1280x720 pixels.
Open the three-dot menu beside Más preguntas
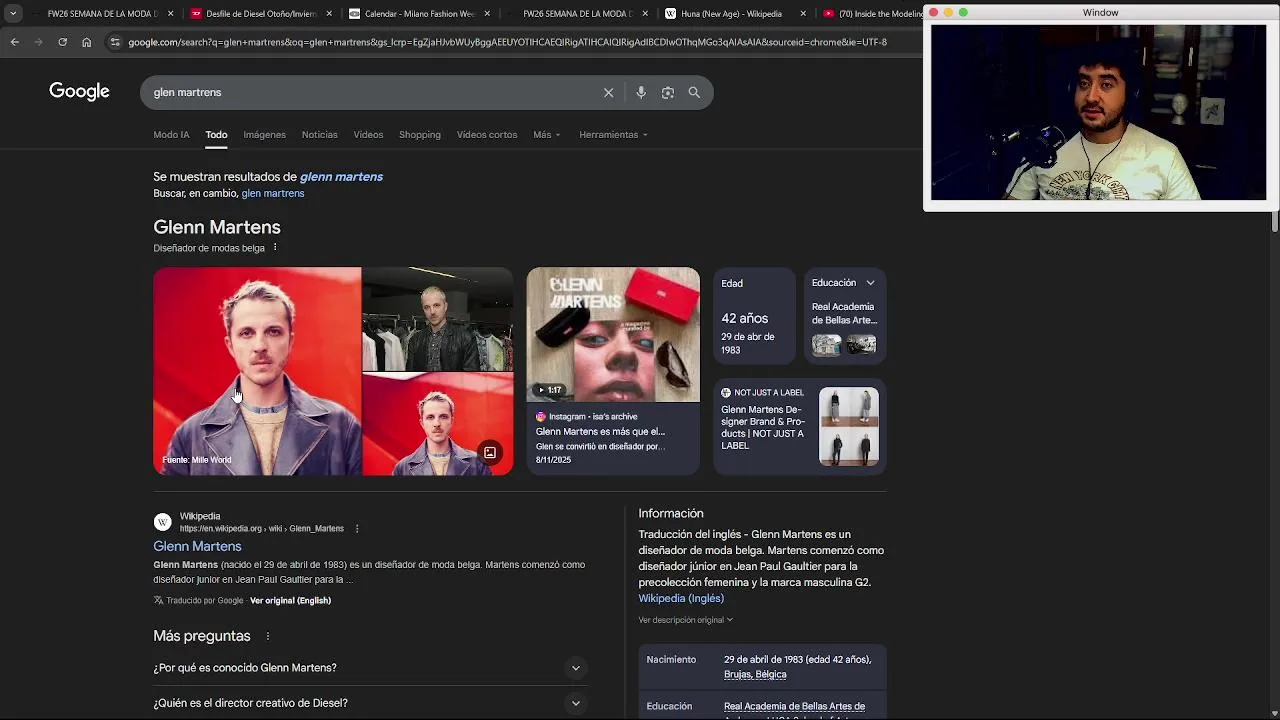pyautogui.click(x=267, y=636)
